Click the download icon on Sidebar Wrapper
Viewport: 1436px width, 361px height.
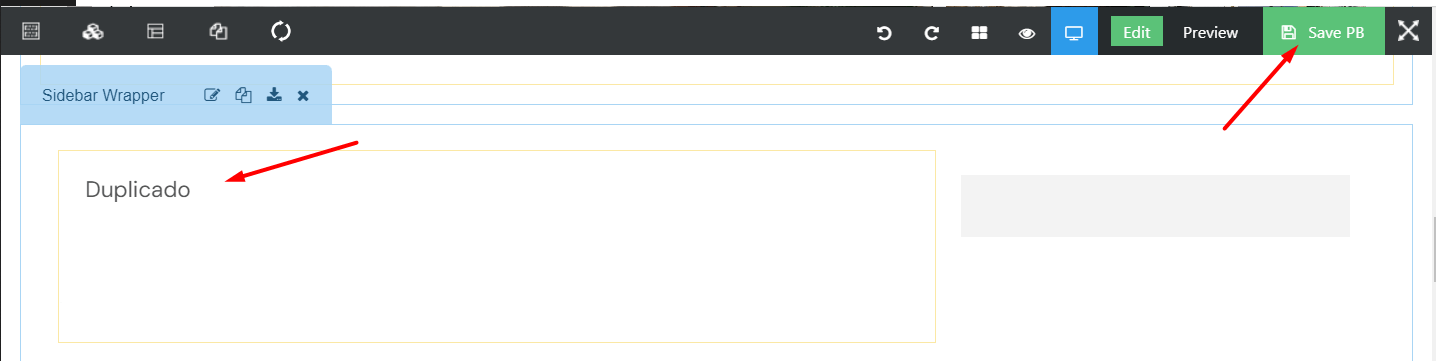[274, 95]
